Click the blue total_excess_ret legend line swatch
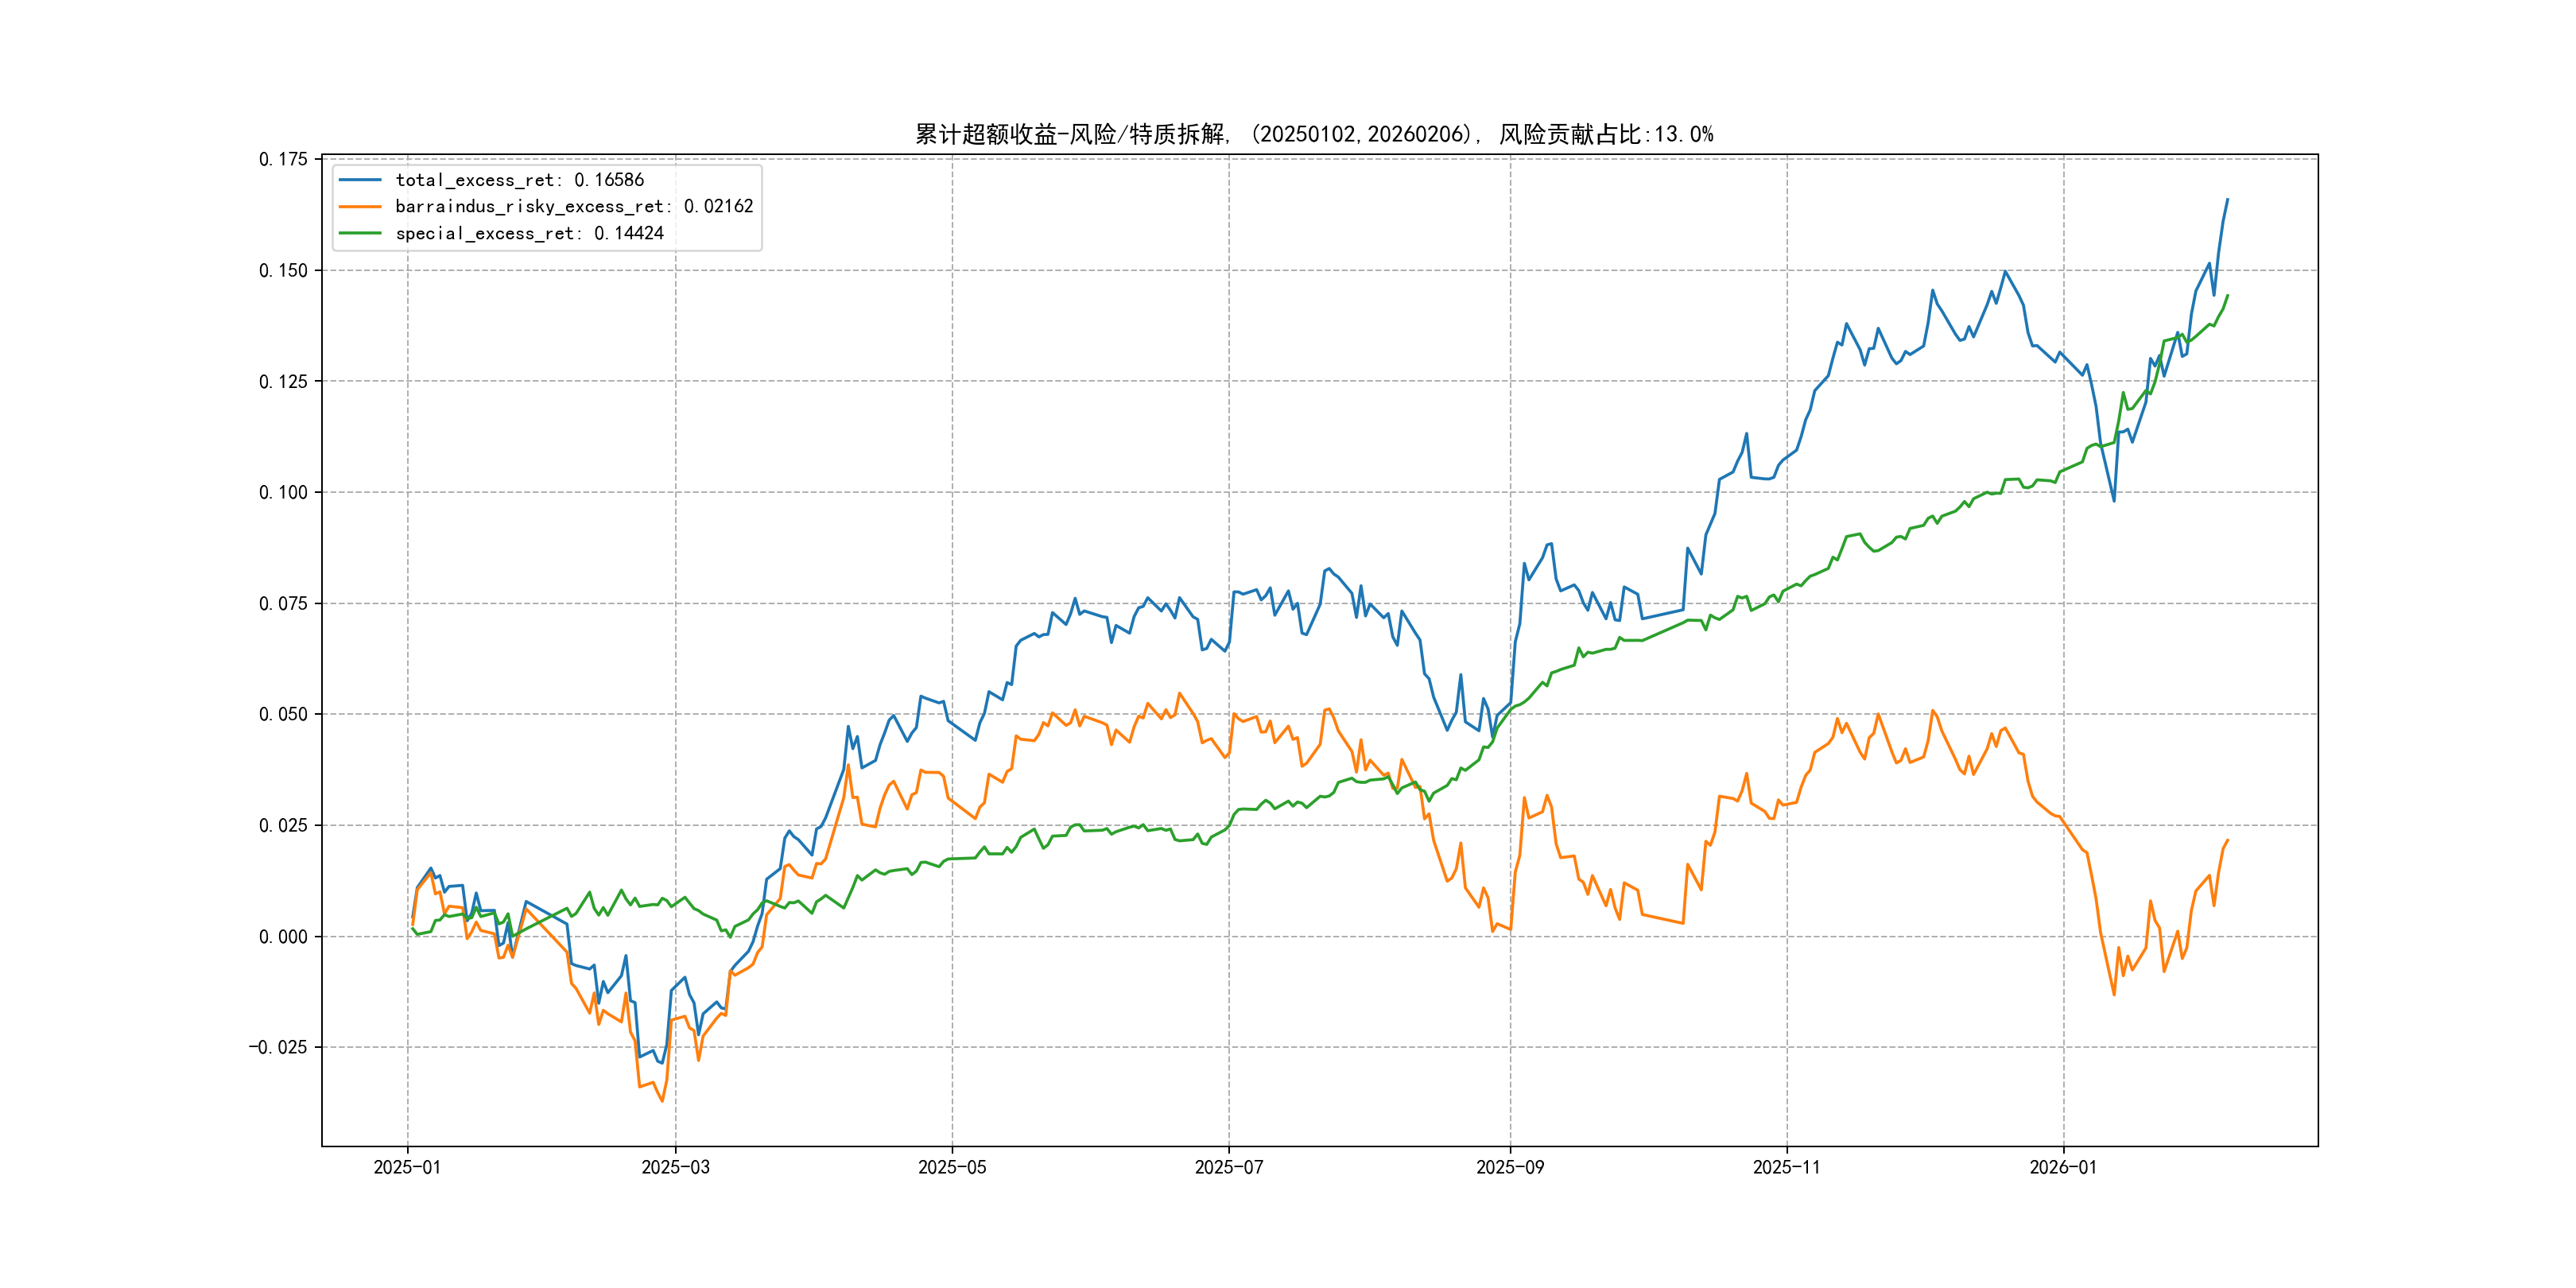This screenshot has height=1288, width=2576. [x=360, y=180]
